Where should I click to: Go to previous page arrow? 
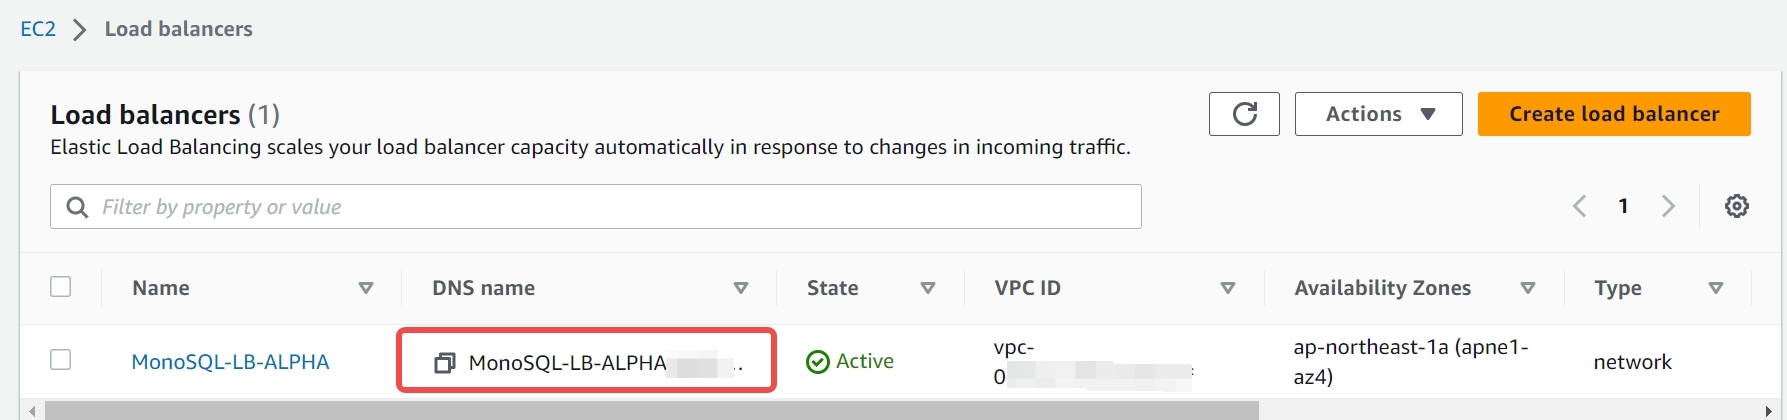tap(1580, 206)
